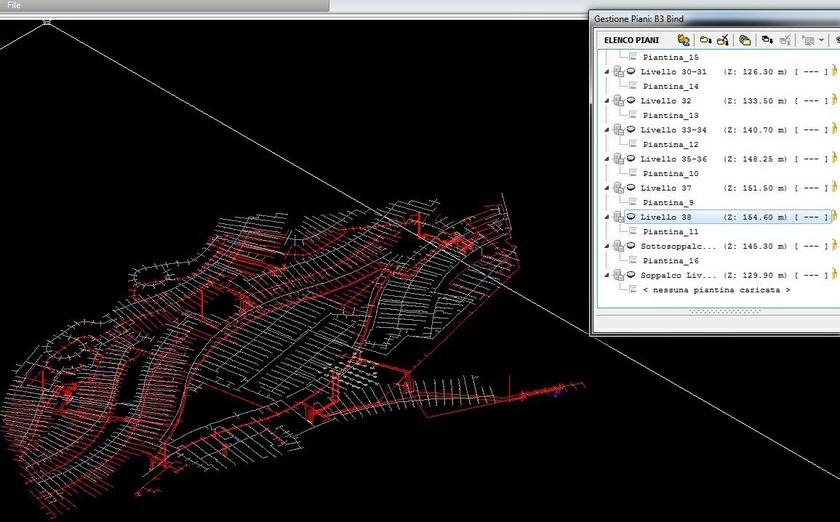Click the 'nessuna piantina caricata' entry
840x522 pixels.
click(716, 290)
